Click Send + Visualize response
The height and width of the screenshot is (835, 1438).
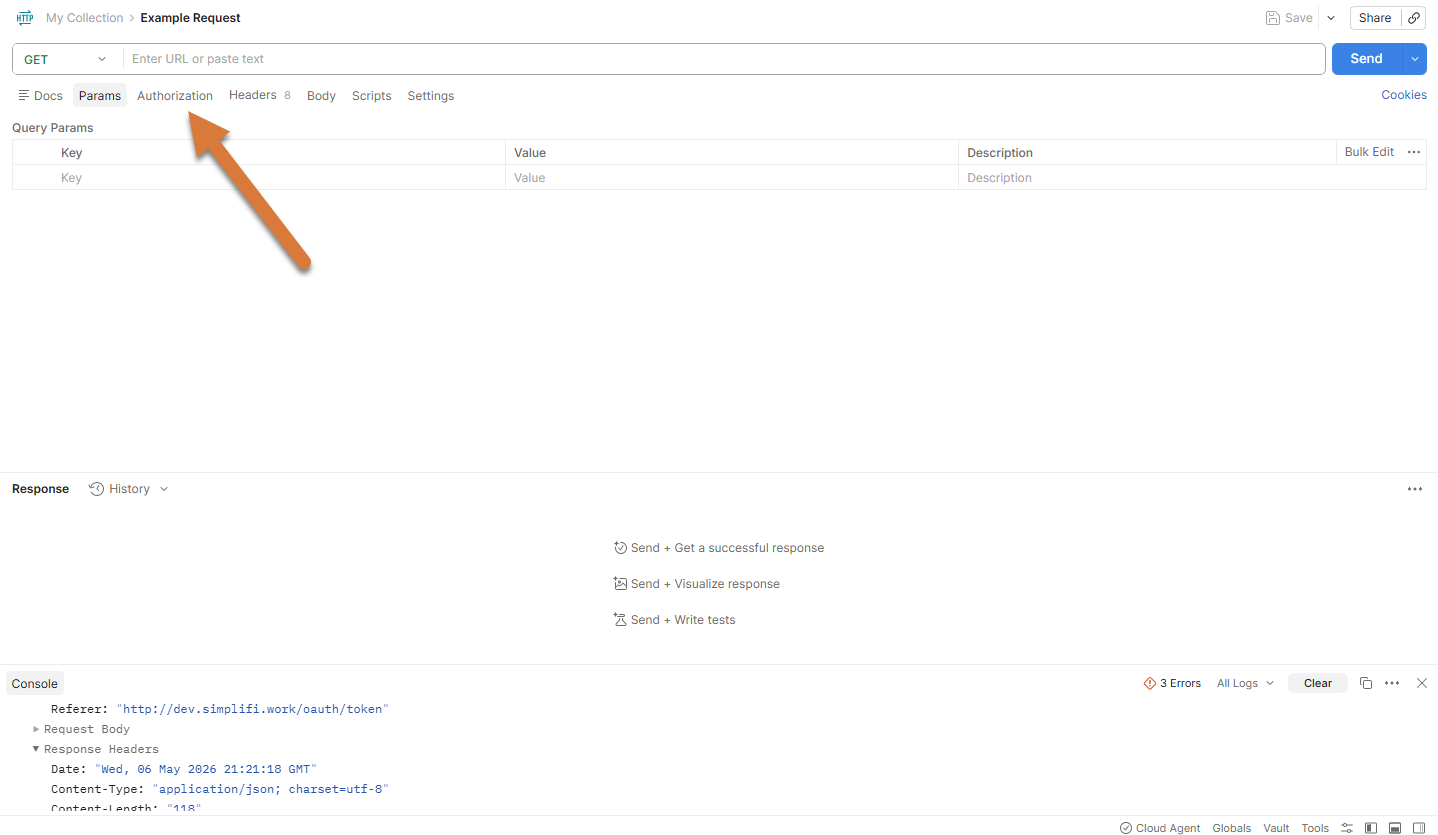pyautogui.click(x=697, y=584)
